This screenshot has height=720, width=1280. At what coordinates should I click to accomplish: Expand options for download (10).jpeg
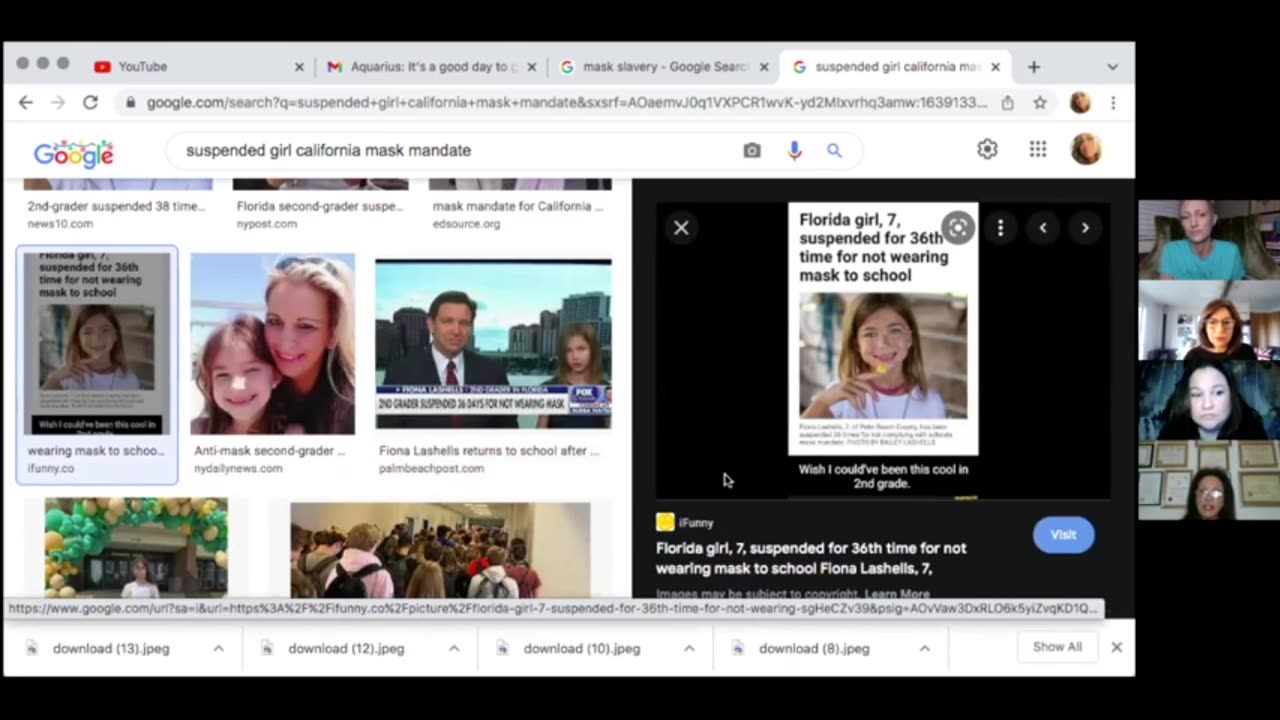[x=689, y=648]
